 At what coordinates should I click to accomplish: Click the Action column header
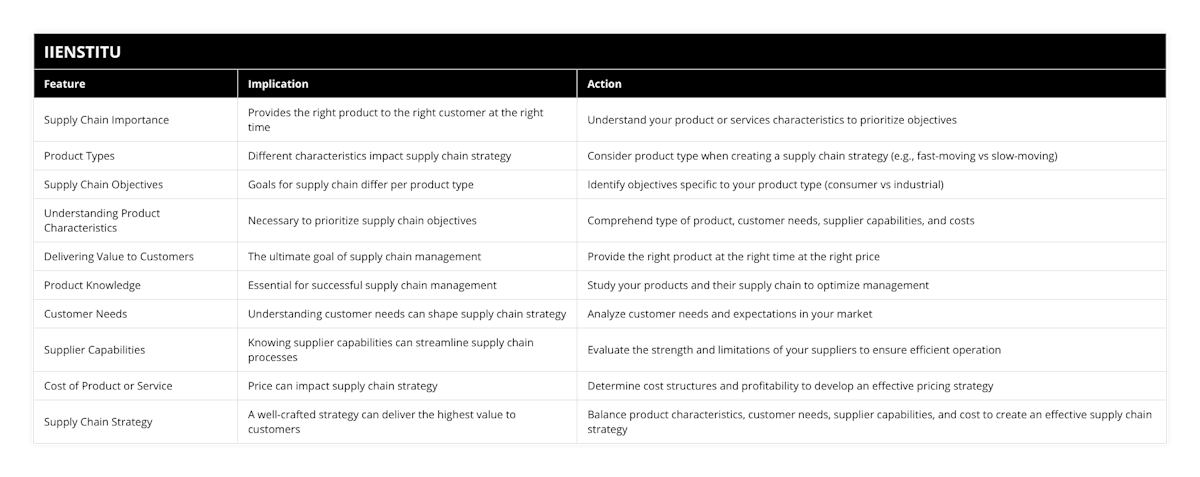[604, 84]
